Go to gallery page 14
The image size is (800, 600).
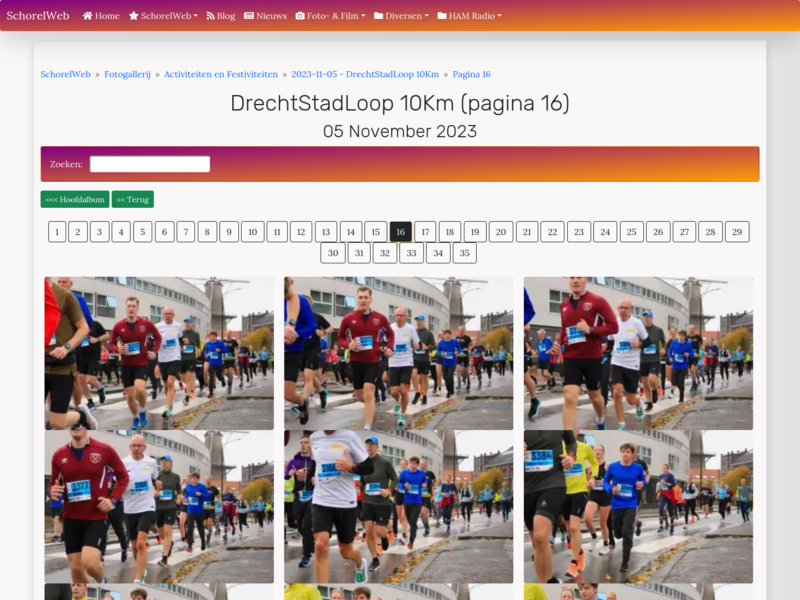pyautogui.click(x=351, y=232)
